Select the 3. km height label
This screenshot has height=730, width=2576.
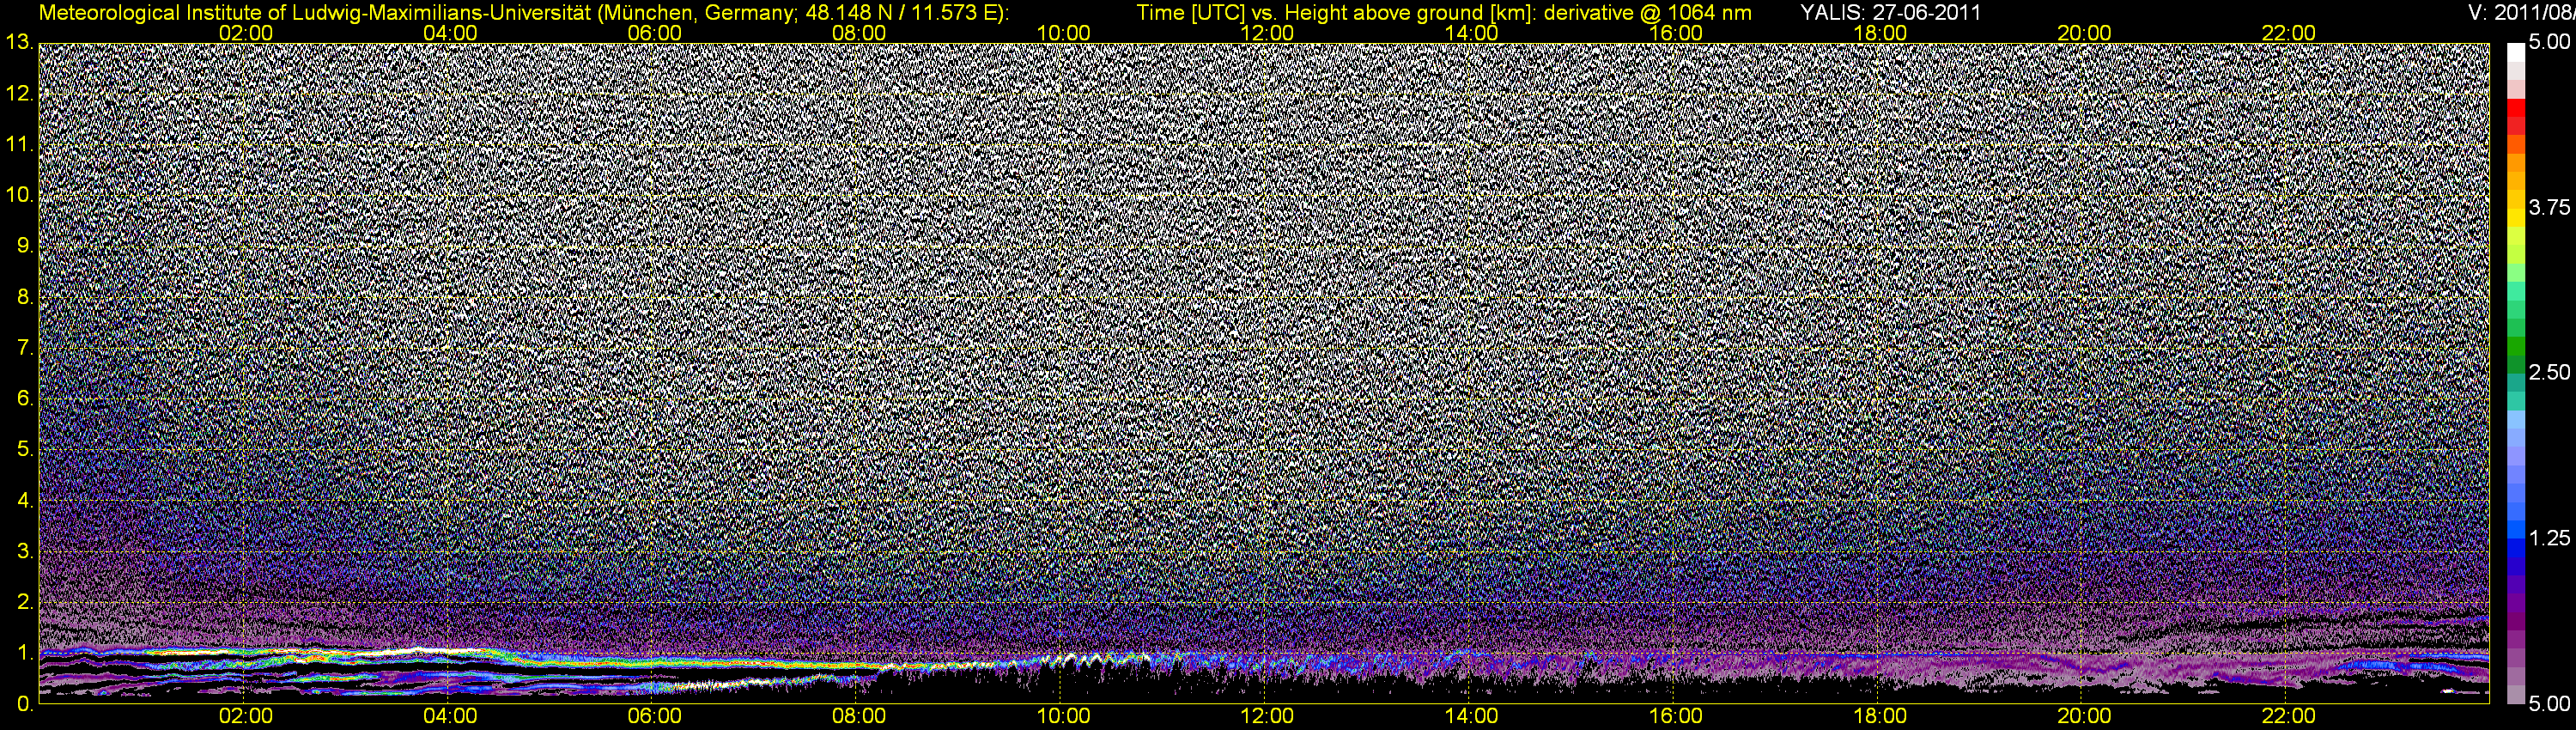[x=24, y=551]
